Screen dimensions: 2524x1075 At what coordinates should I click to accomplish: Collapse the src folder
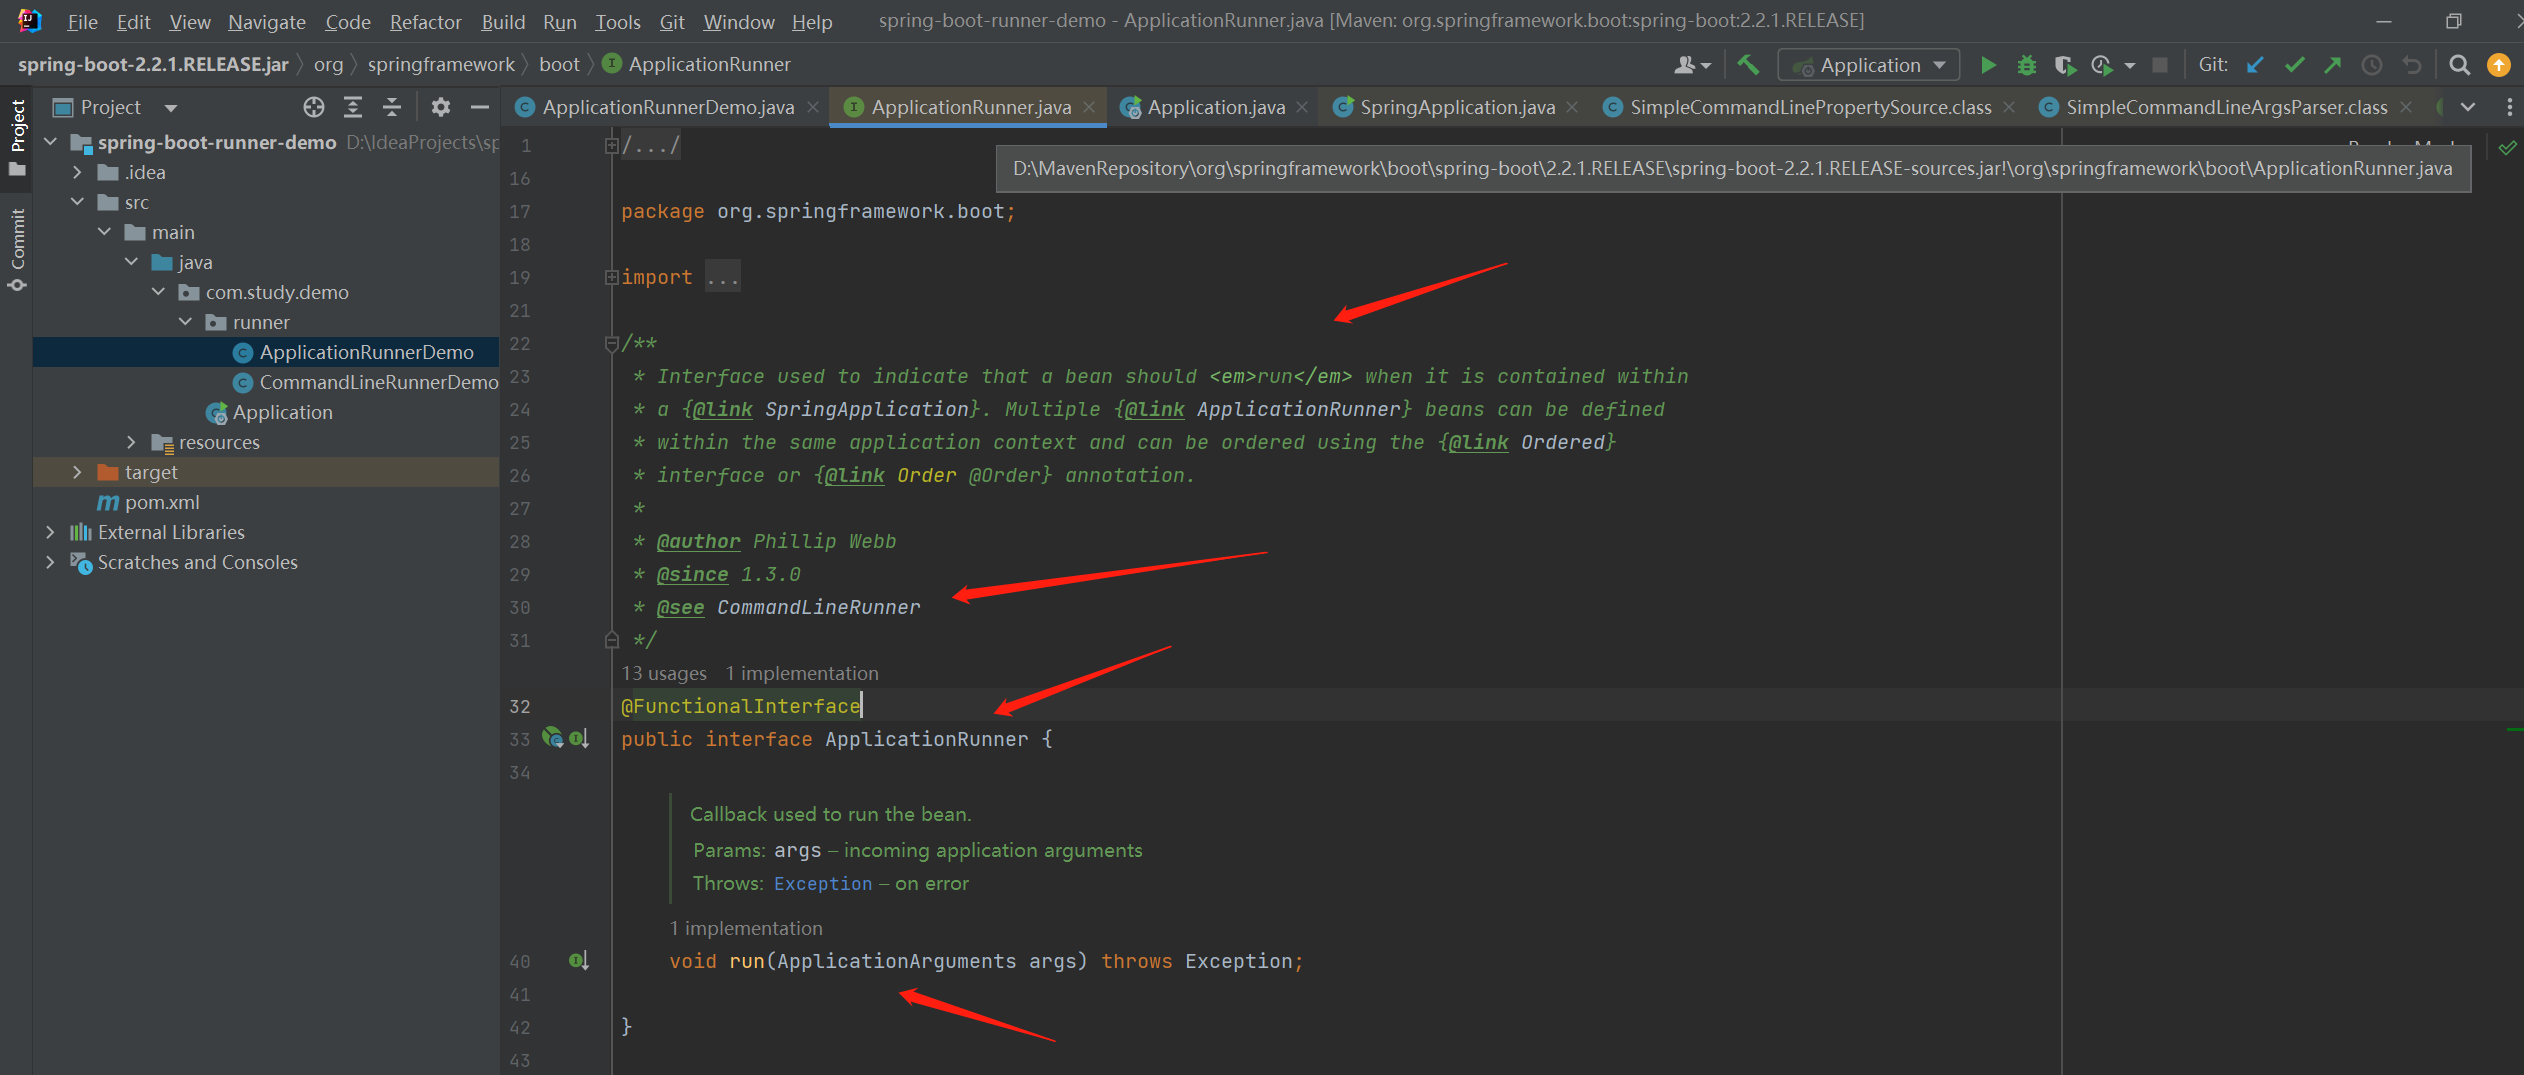(77, 202)
